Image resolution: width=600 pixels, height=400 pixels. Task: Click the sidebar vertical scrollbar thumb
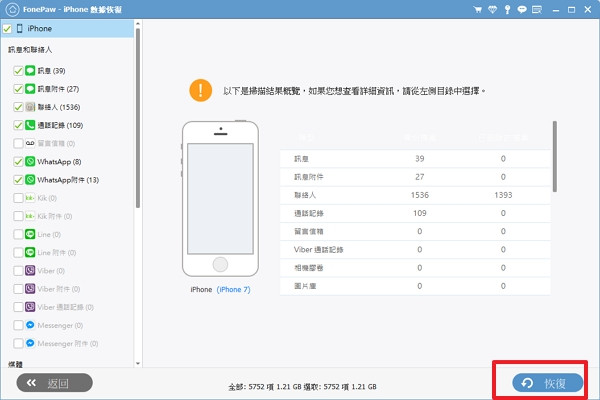coord(138,118)
